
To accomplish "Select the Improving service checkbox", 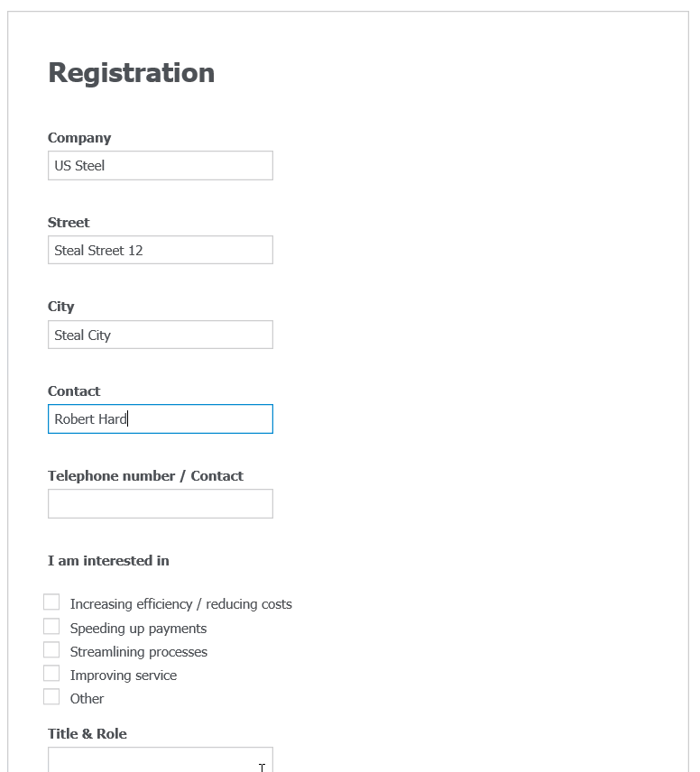I will [52, 674].
